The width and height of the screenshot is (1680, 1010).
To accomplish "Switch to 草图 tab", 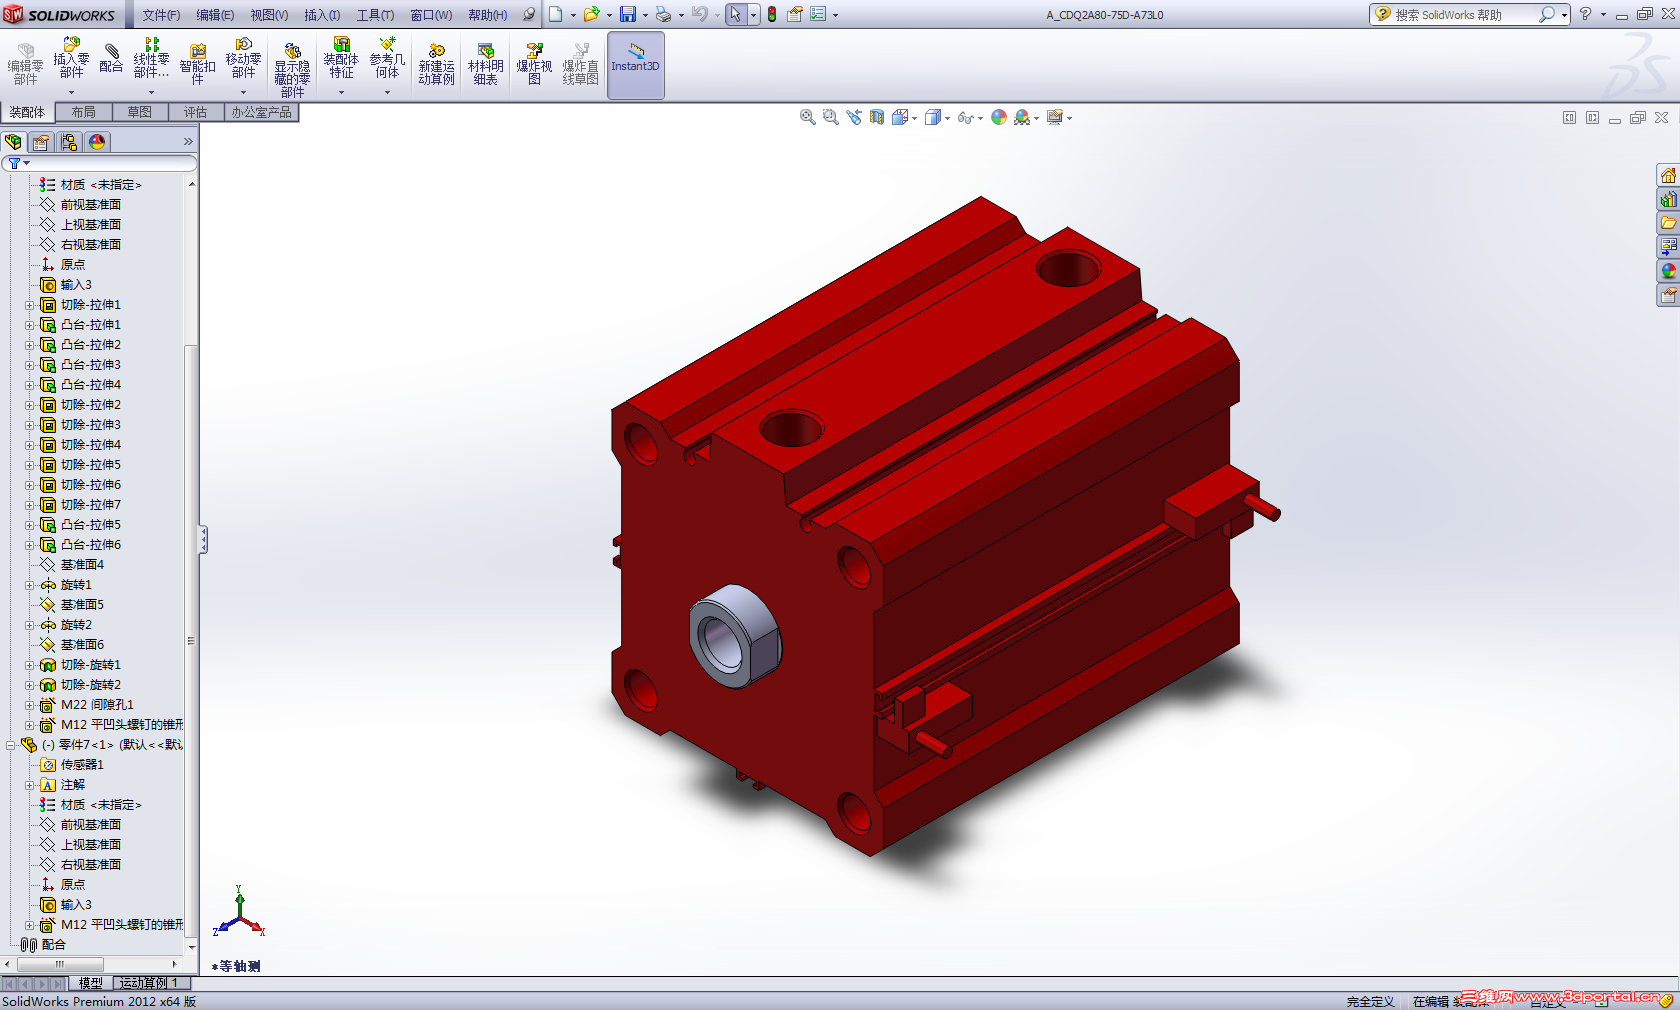I will 140,112.
